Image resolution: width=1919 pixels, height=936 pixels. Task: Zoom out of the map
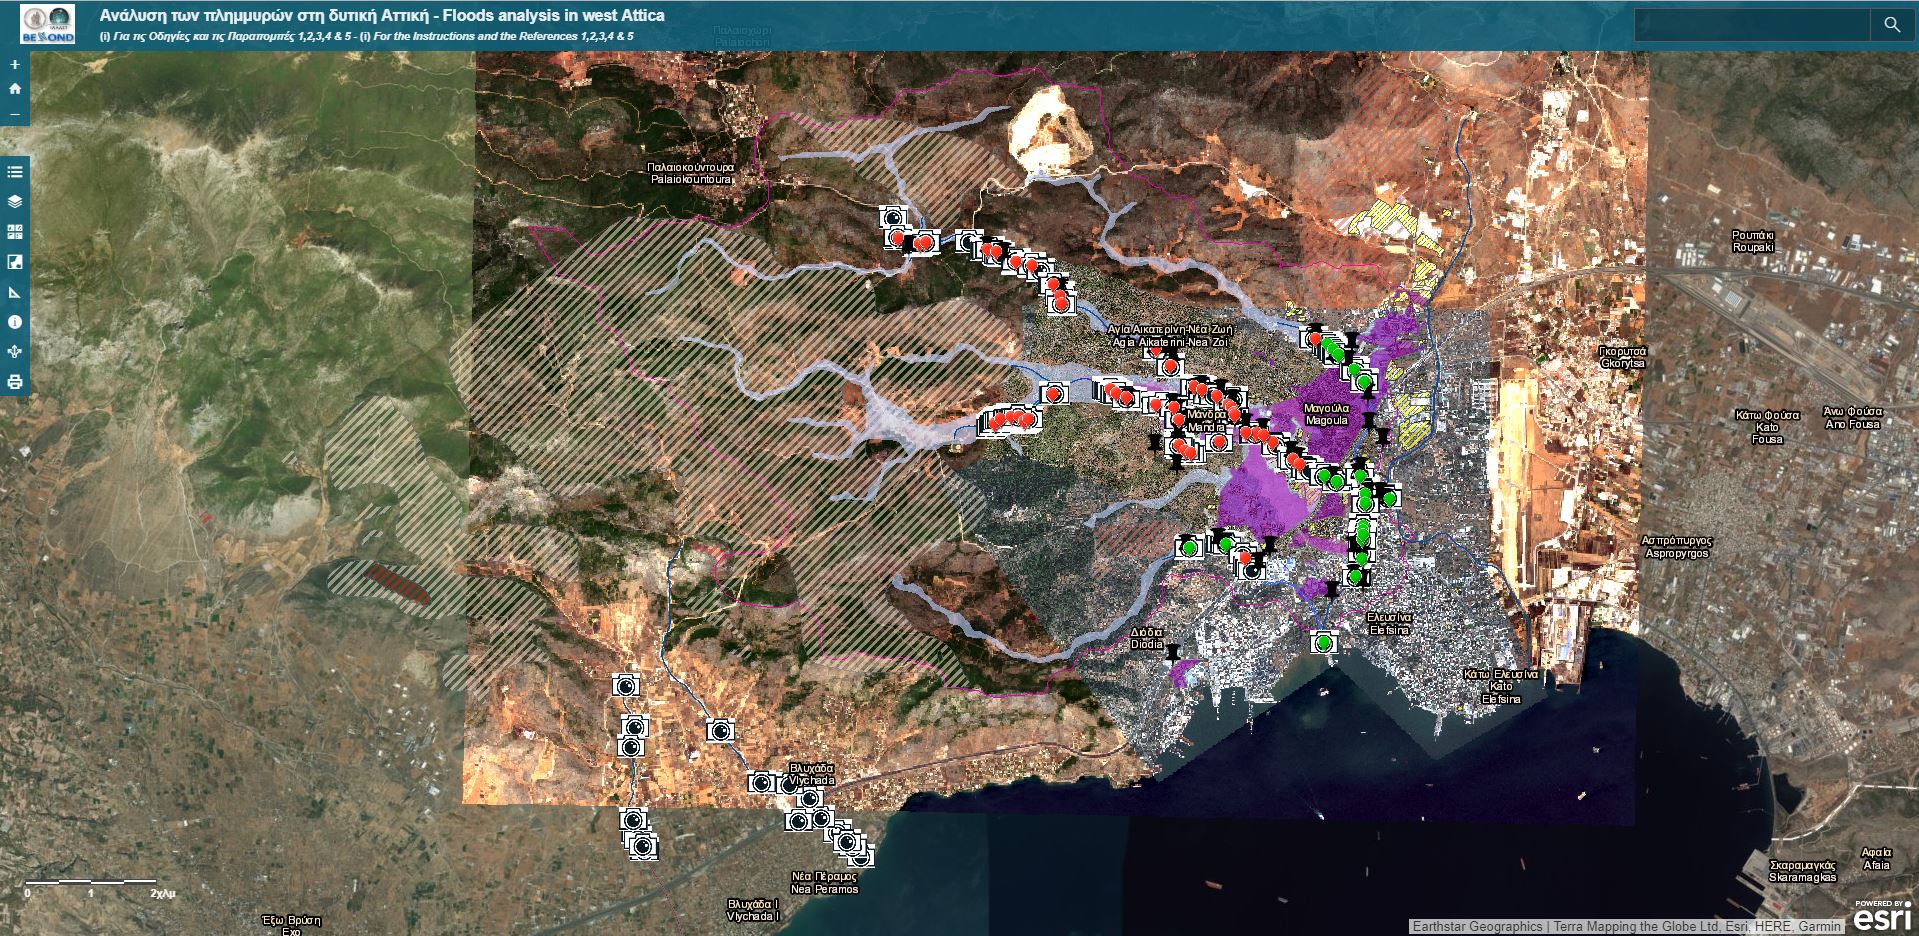pyautogui.click(x=14, y=114)
